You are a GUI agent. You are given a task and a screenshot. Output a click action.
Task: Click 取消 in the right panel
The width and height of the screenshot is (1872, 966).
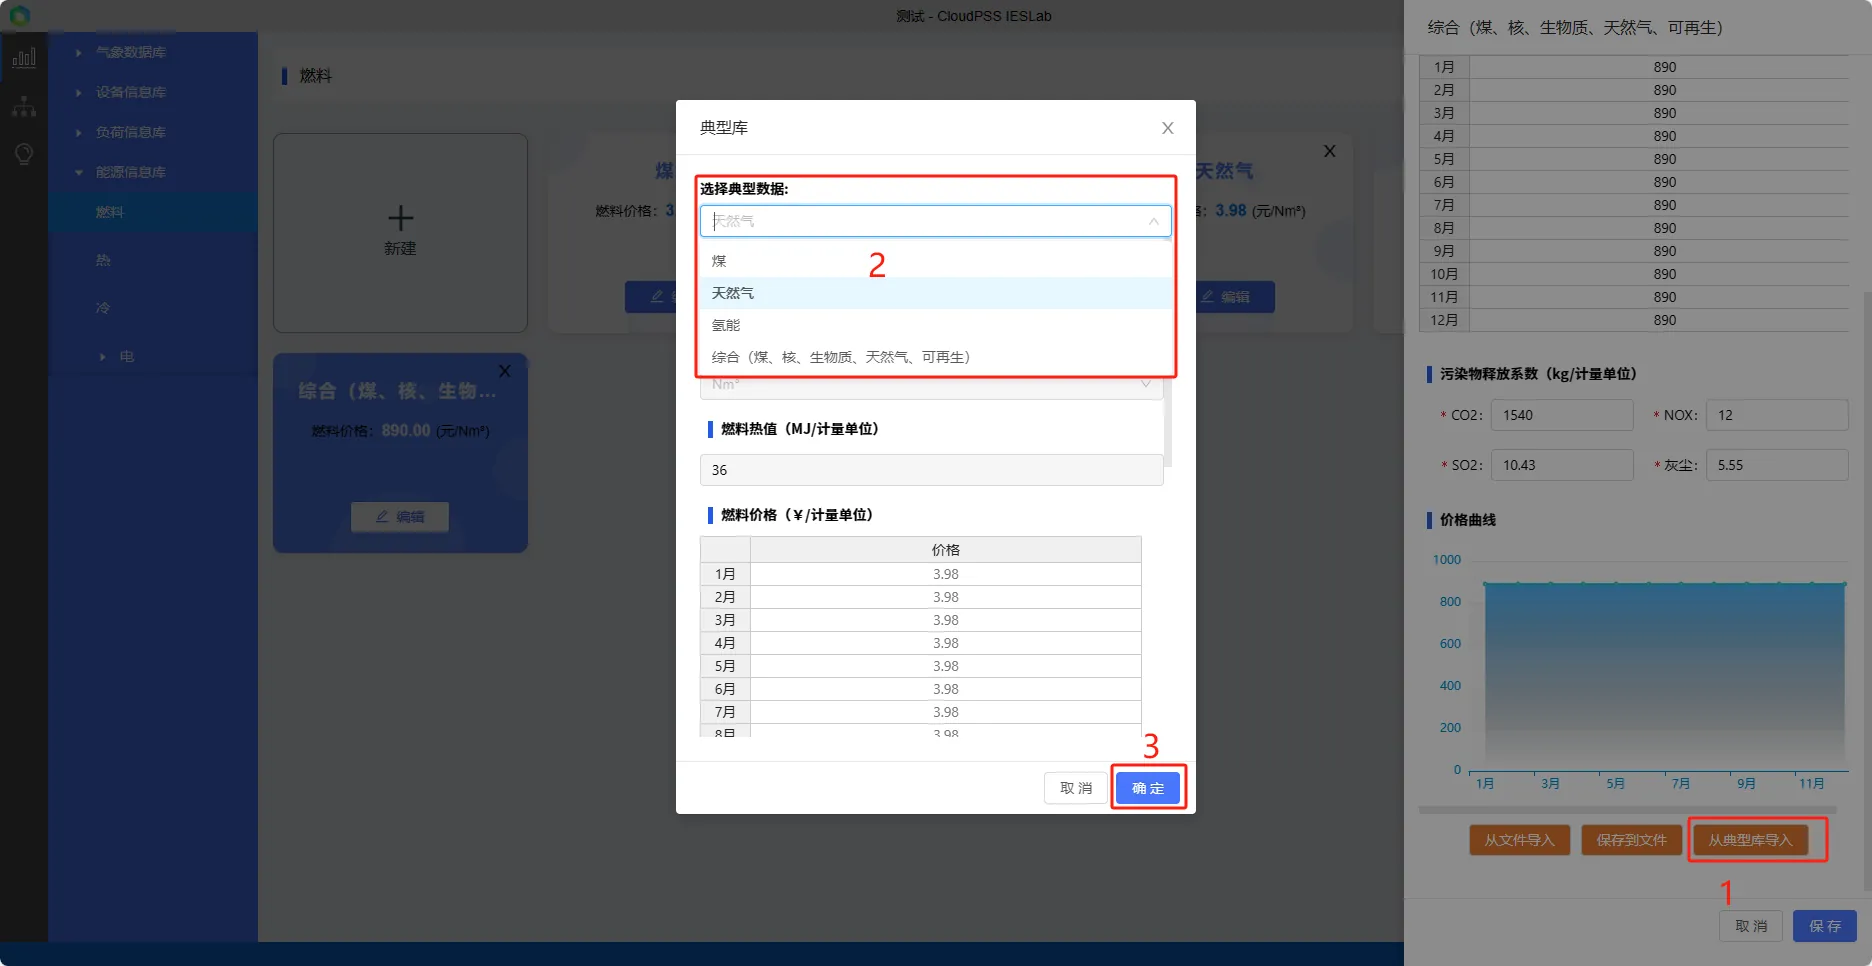pos(1751,926)
